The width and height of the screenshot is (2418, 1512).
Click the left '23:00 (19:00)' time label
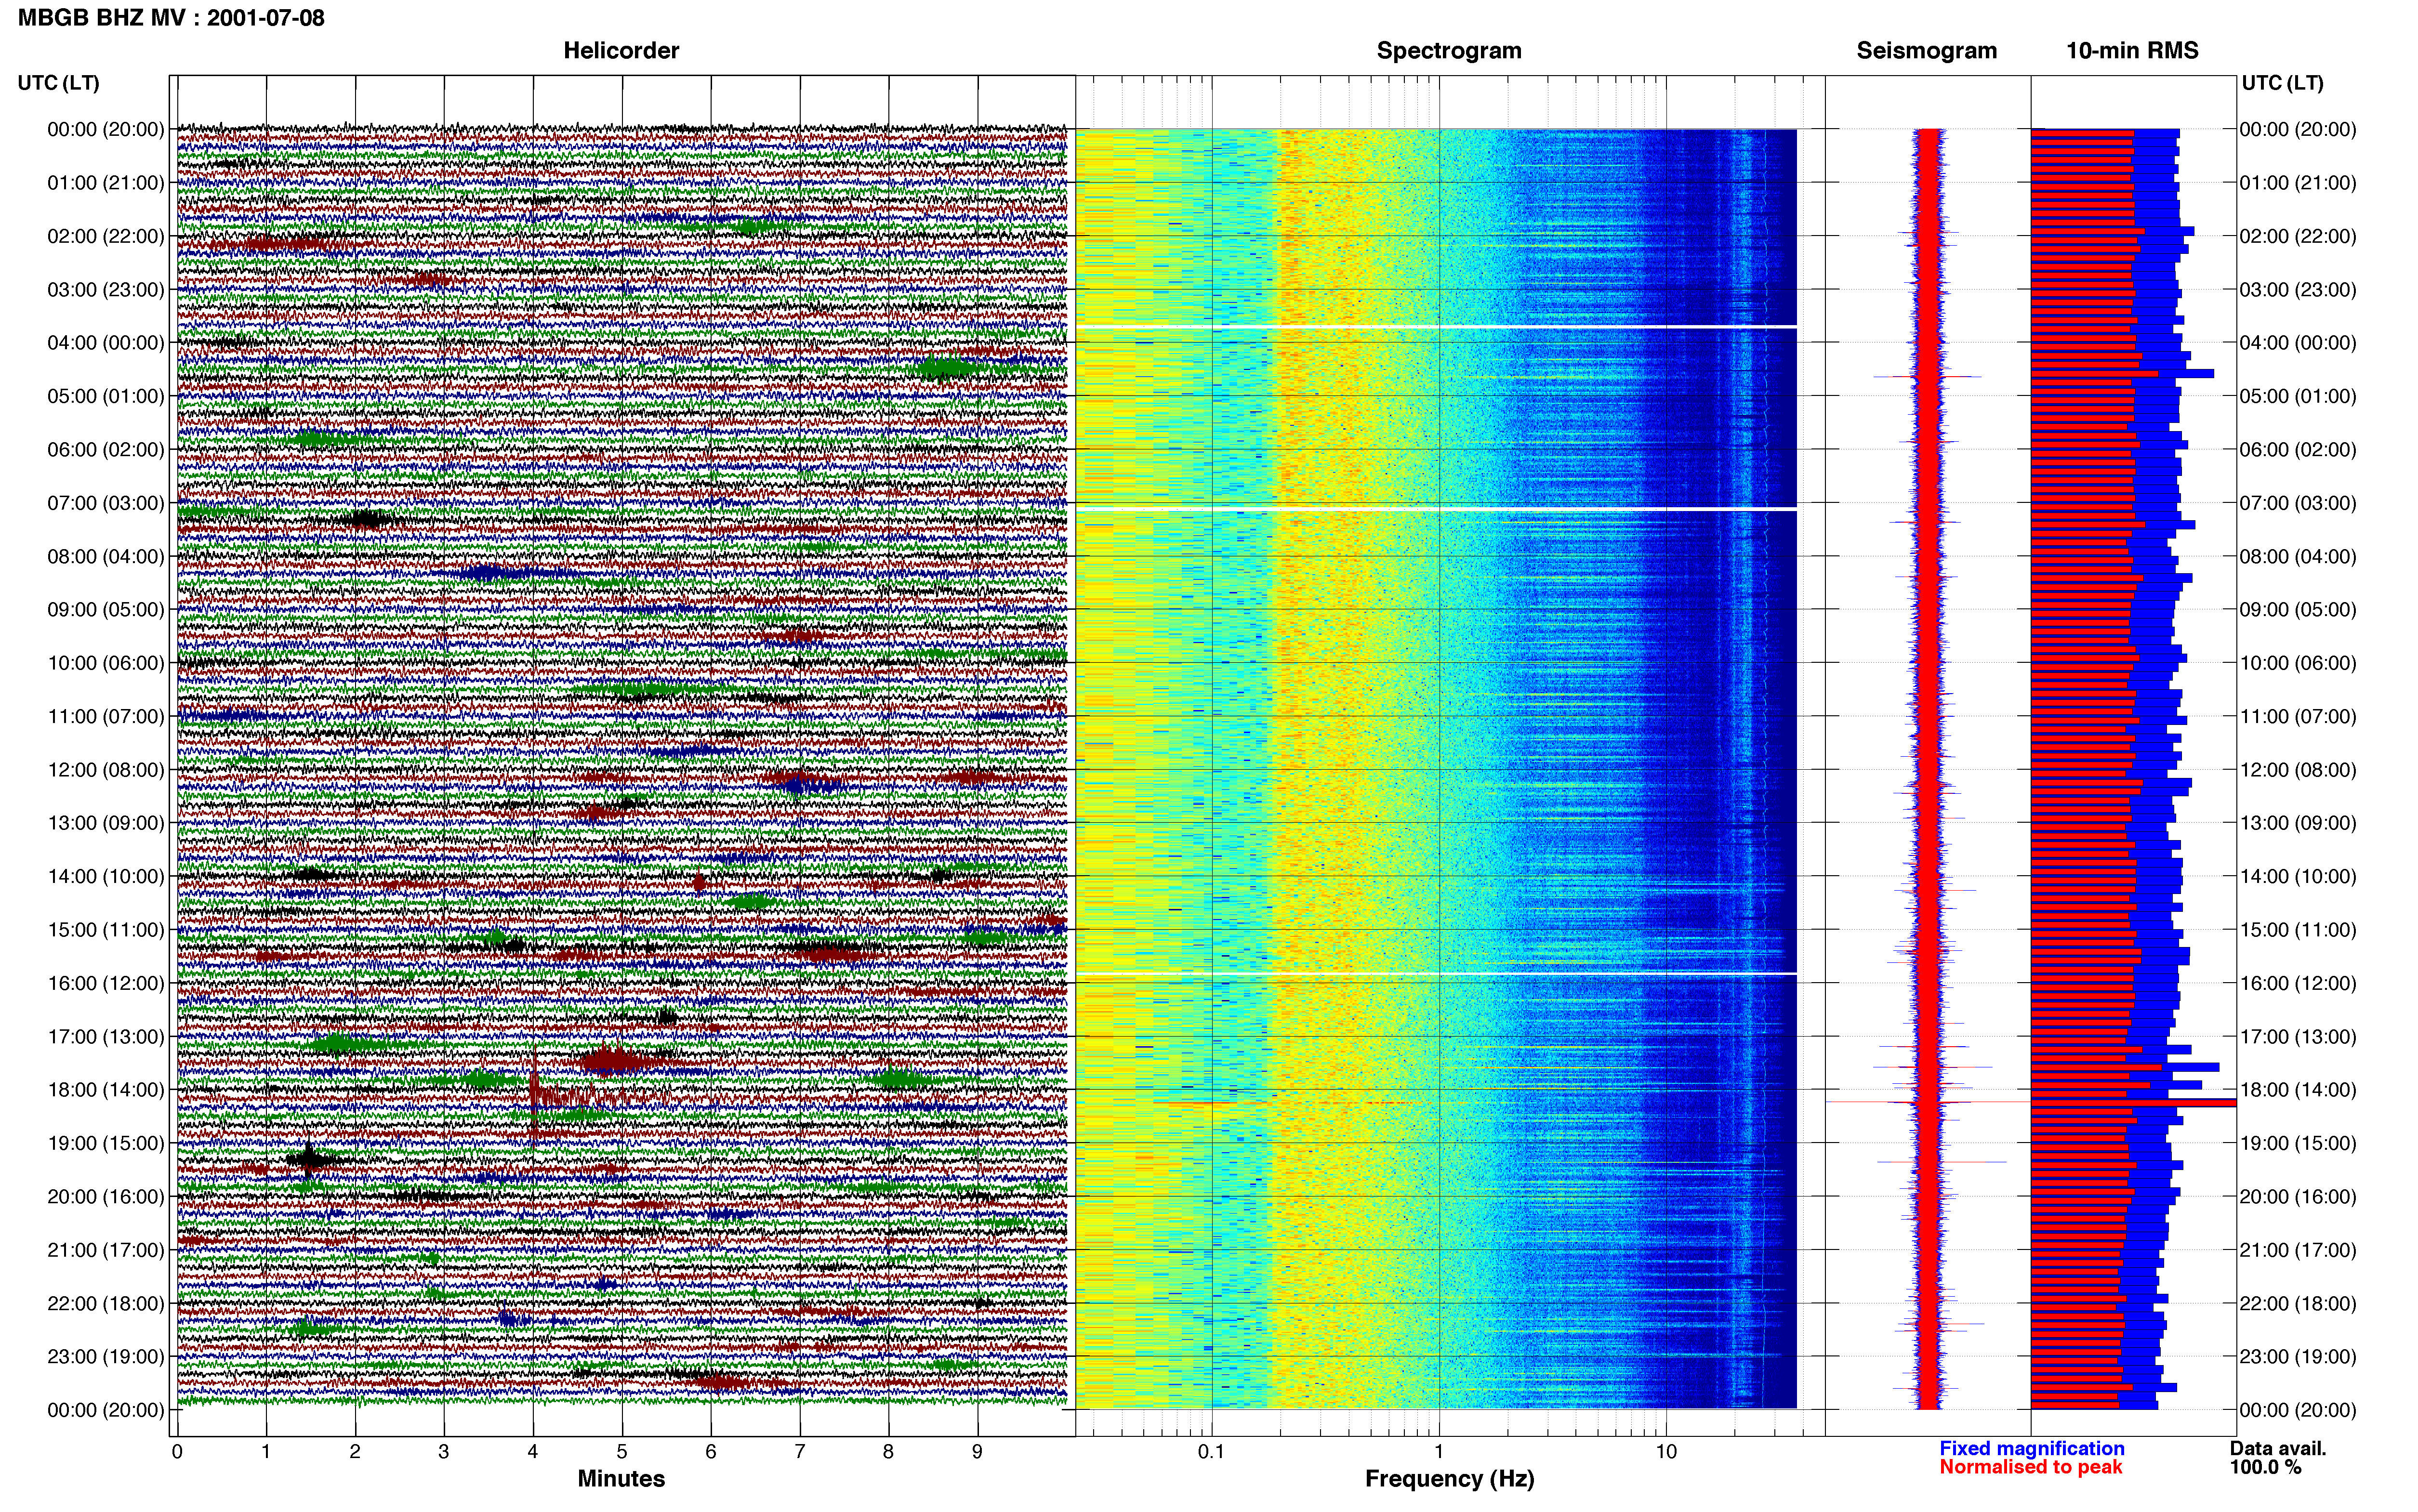(x=106, y=1357)
